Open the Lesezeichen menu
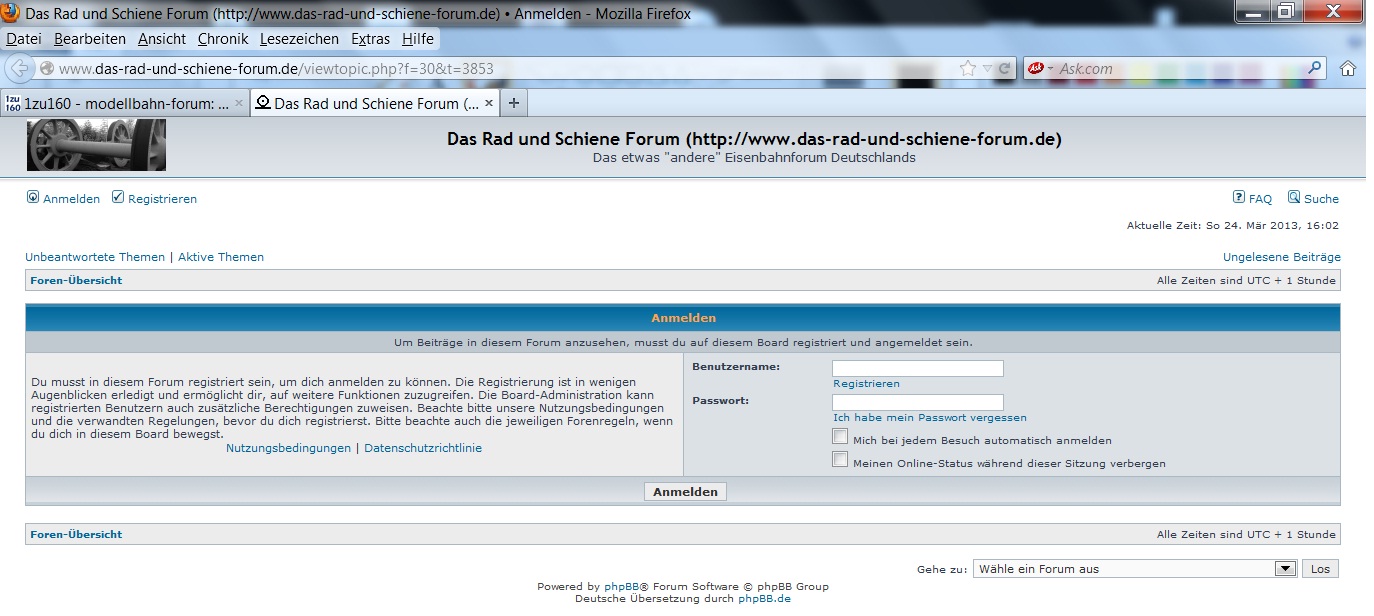 pyautogui.click(x=299, y=39)
